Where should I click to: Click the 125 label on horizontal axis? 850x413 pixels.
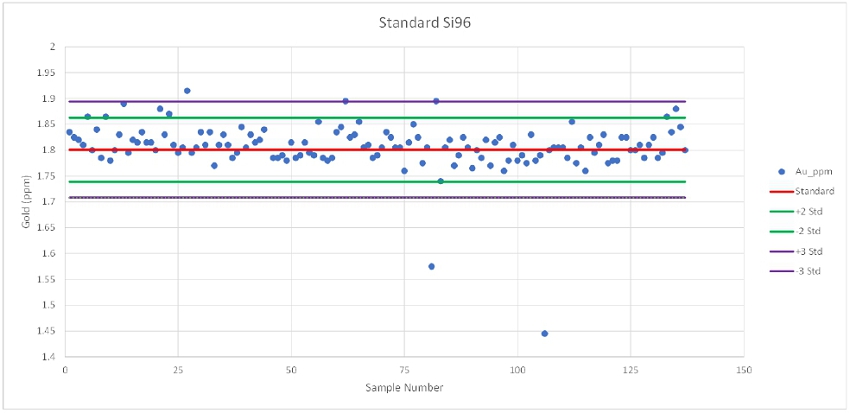[630, 370]
